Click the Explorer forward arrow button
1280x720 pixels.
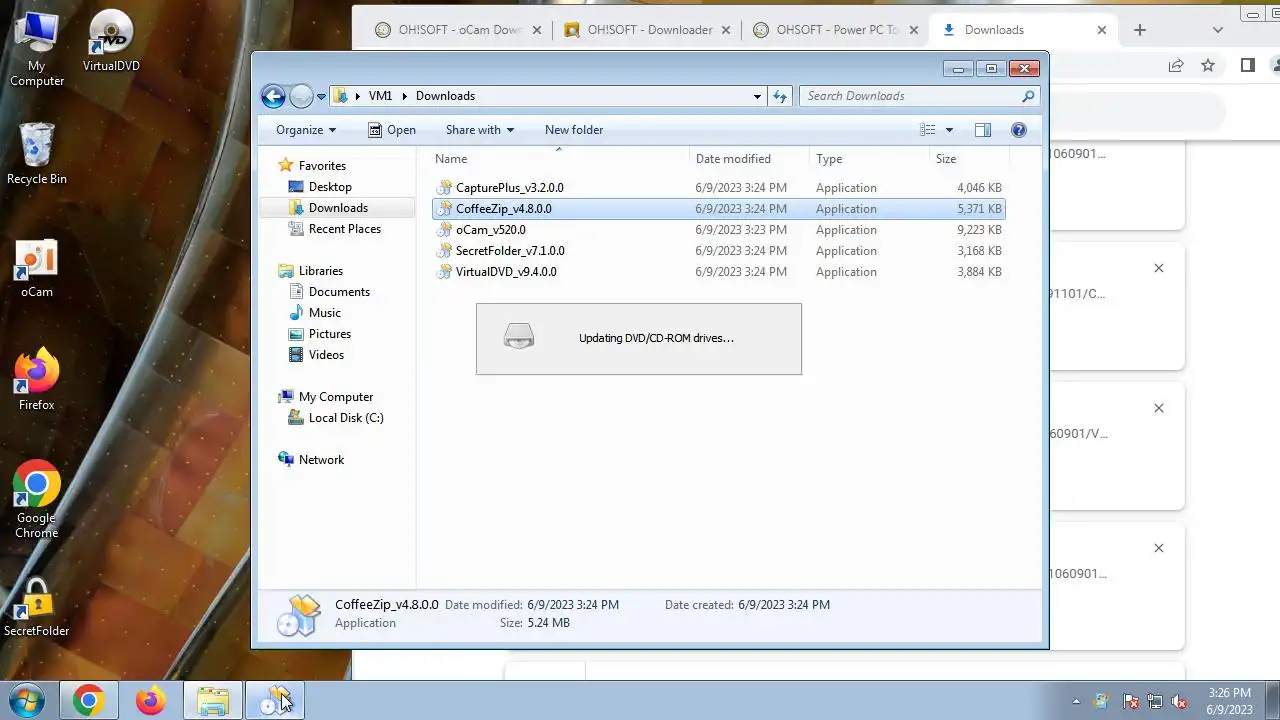tap(301, 96)
